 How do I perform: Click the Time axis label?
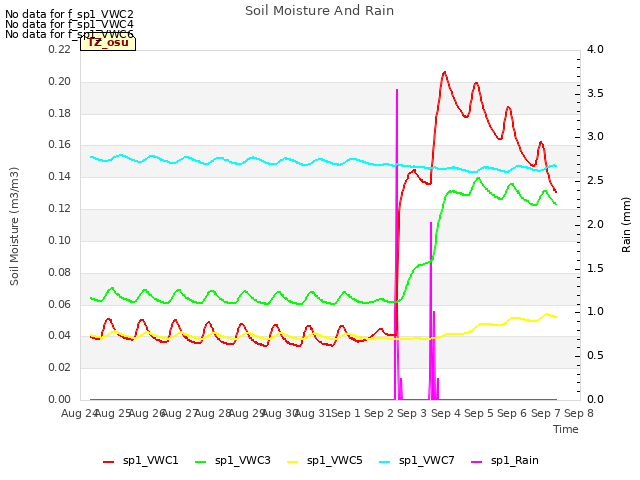(566, 429)
